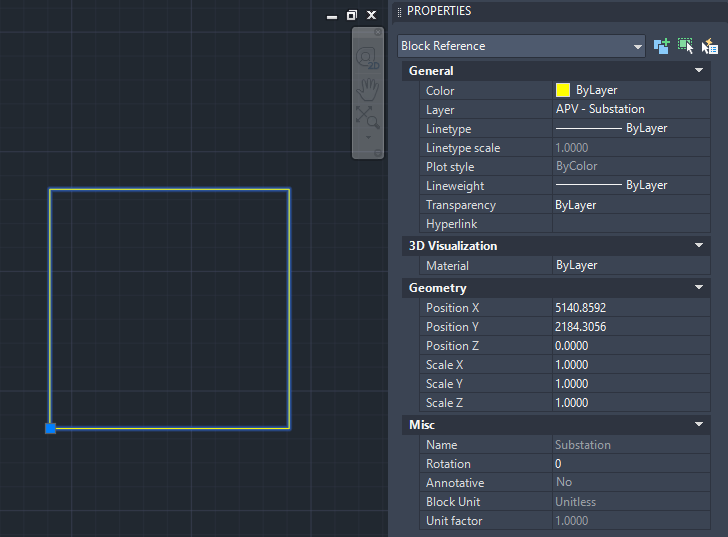The height and width of the screenshot is (537, 728).
Task: Select the Linetype scale row label
Action: click(x=463, y=148)
